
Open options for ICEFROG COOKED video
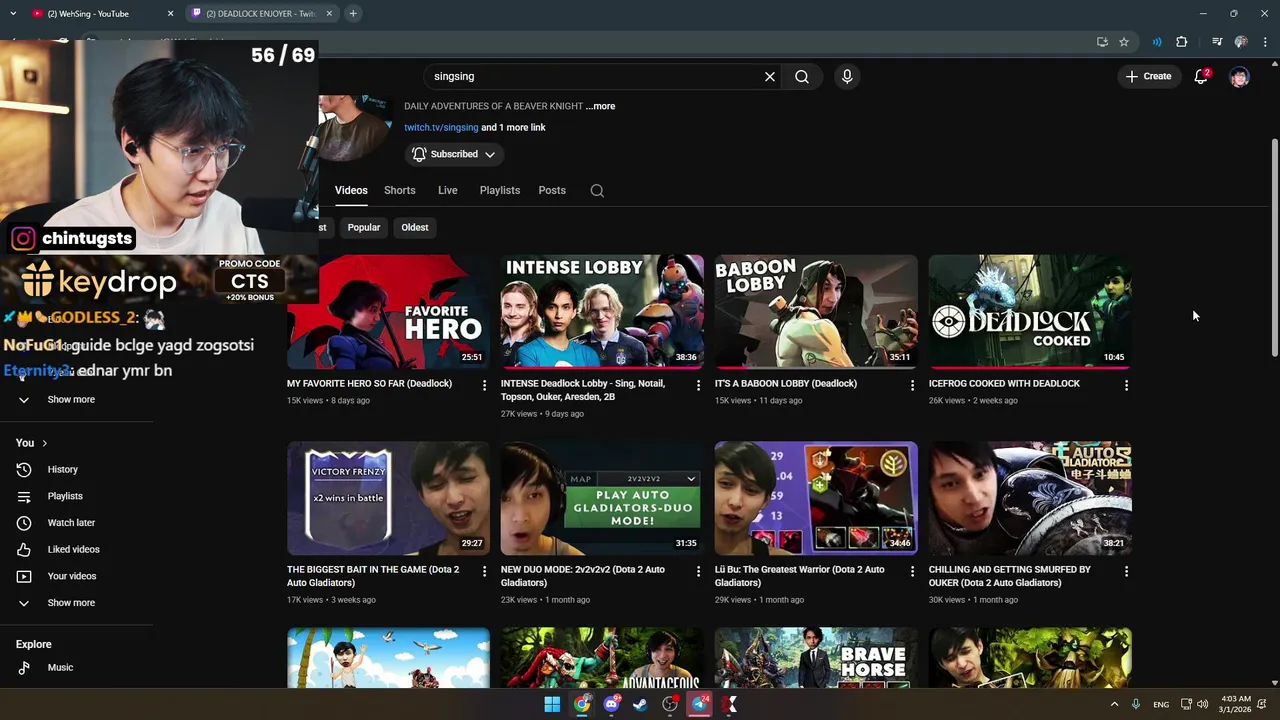[x=1126, y=385]
